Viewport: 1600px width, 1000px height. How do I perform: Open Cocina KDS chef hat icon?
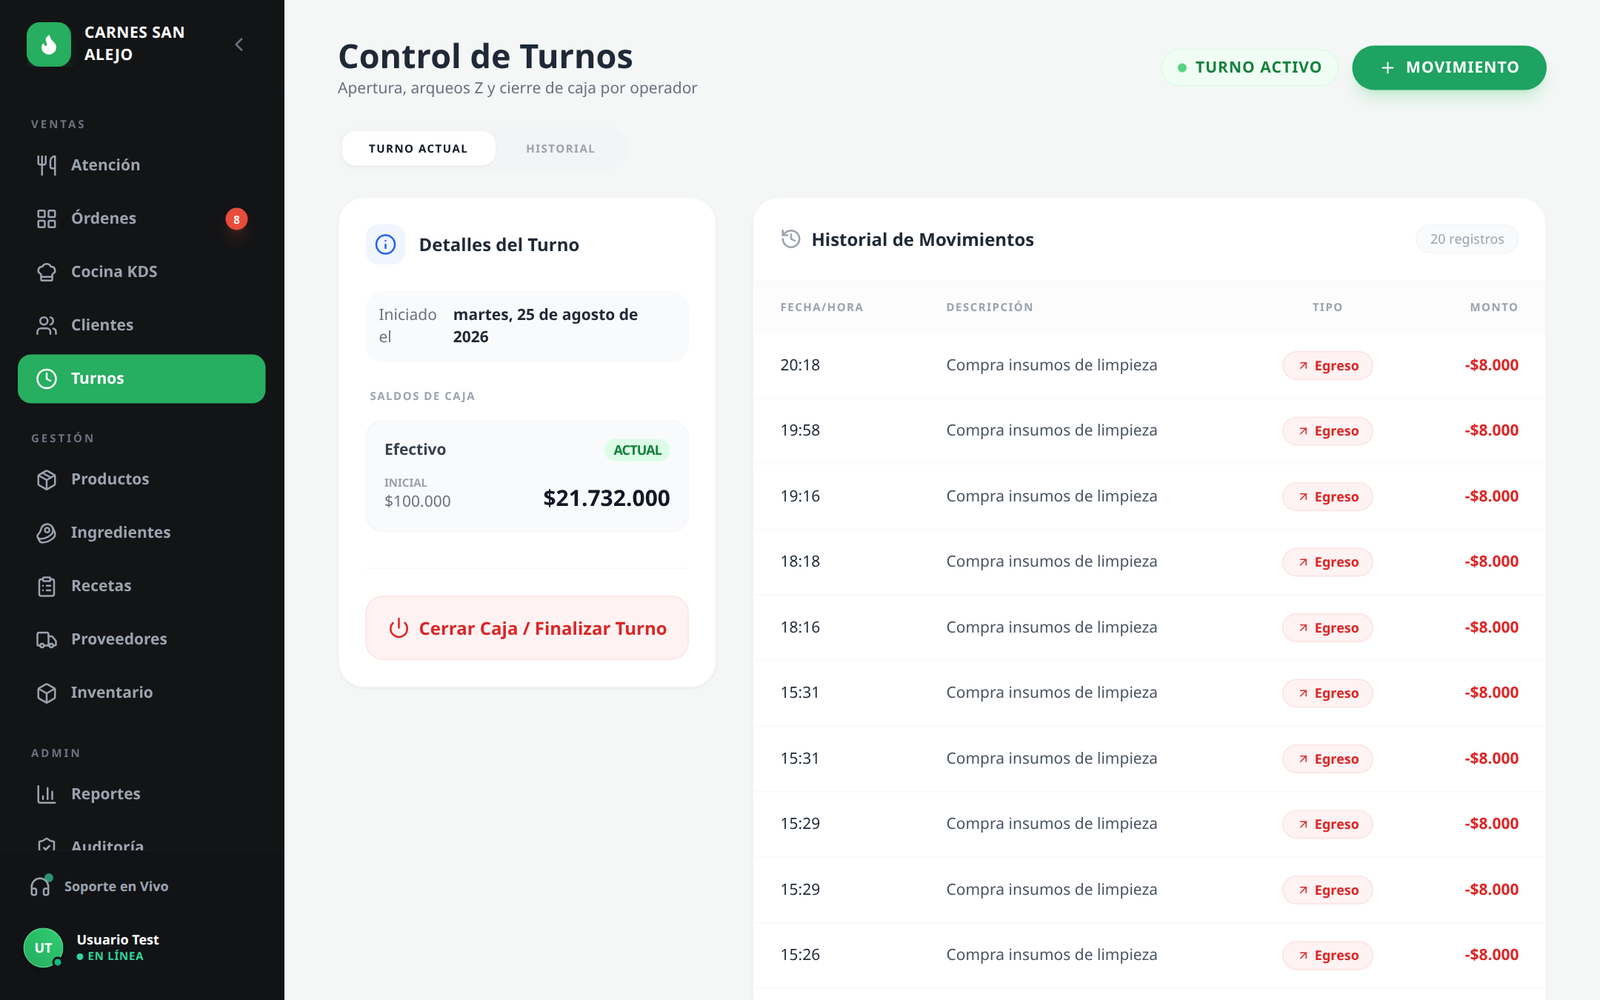coord(46,272)
